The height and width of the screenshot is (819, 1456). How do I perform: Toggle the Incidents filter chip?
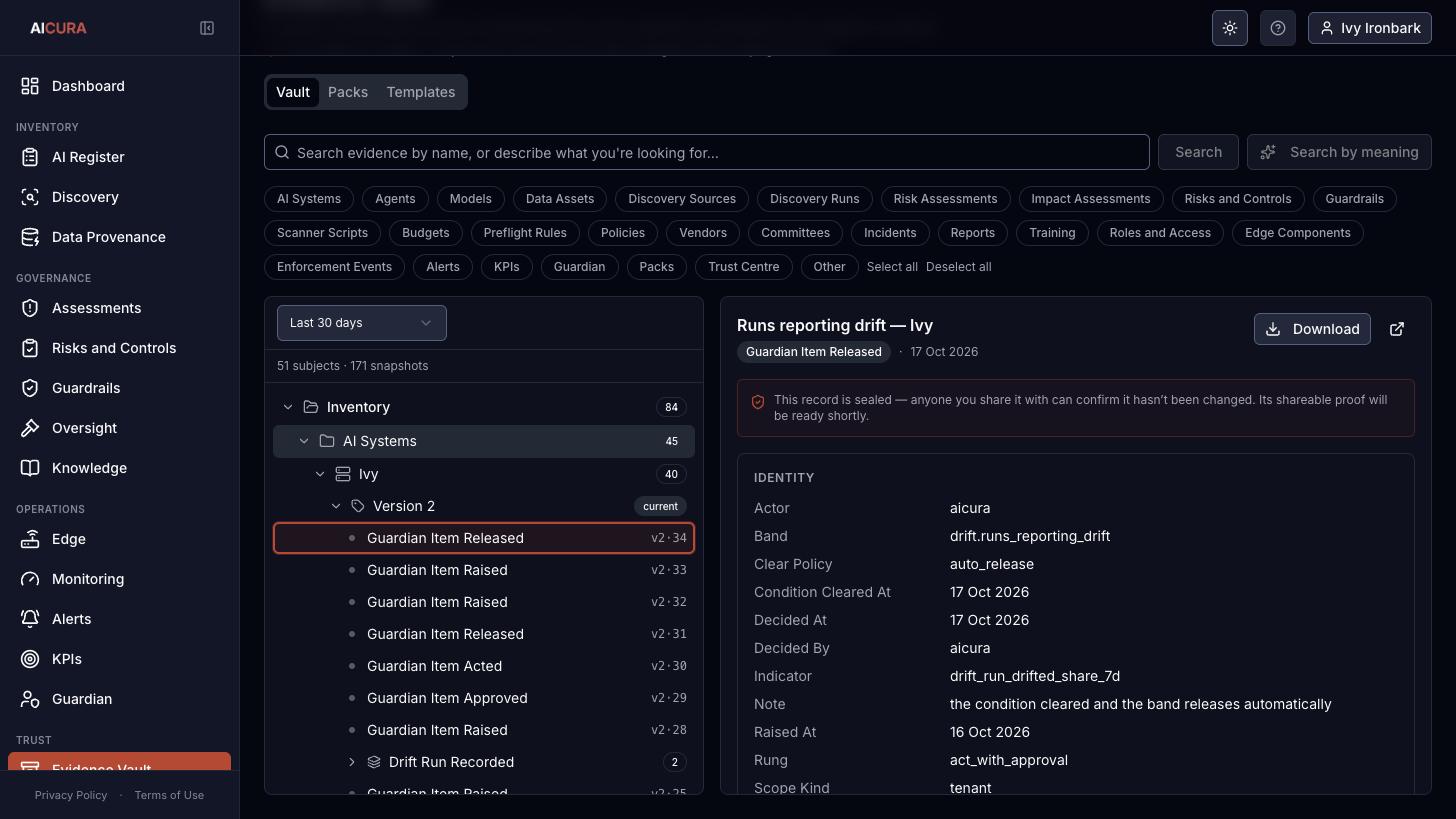click(890, 233)
